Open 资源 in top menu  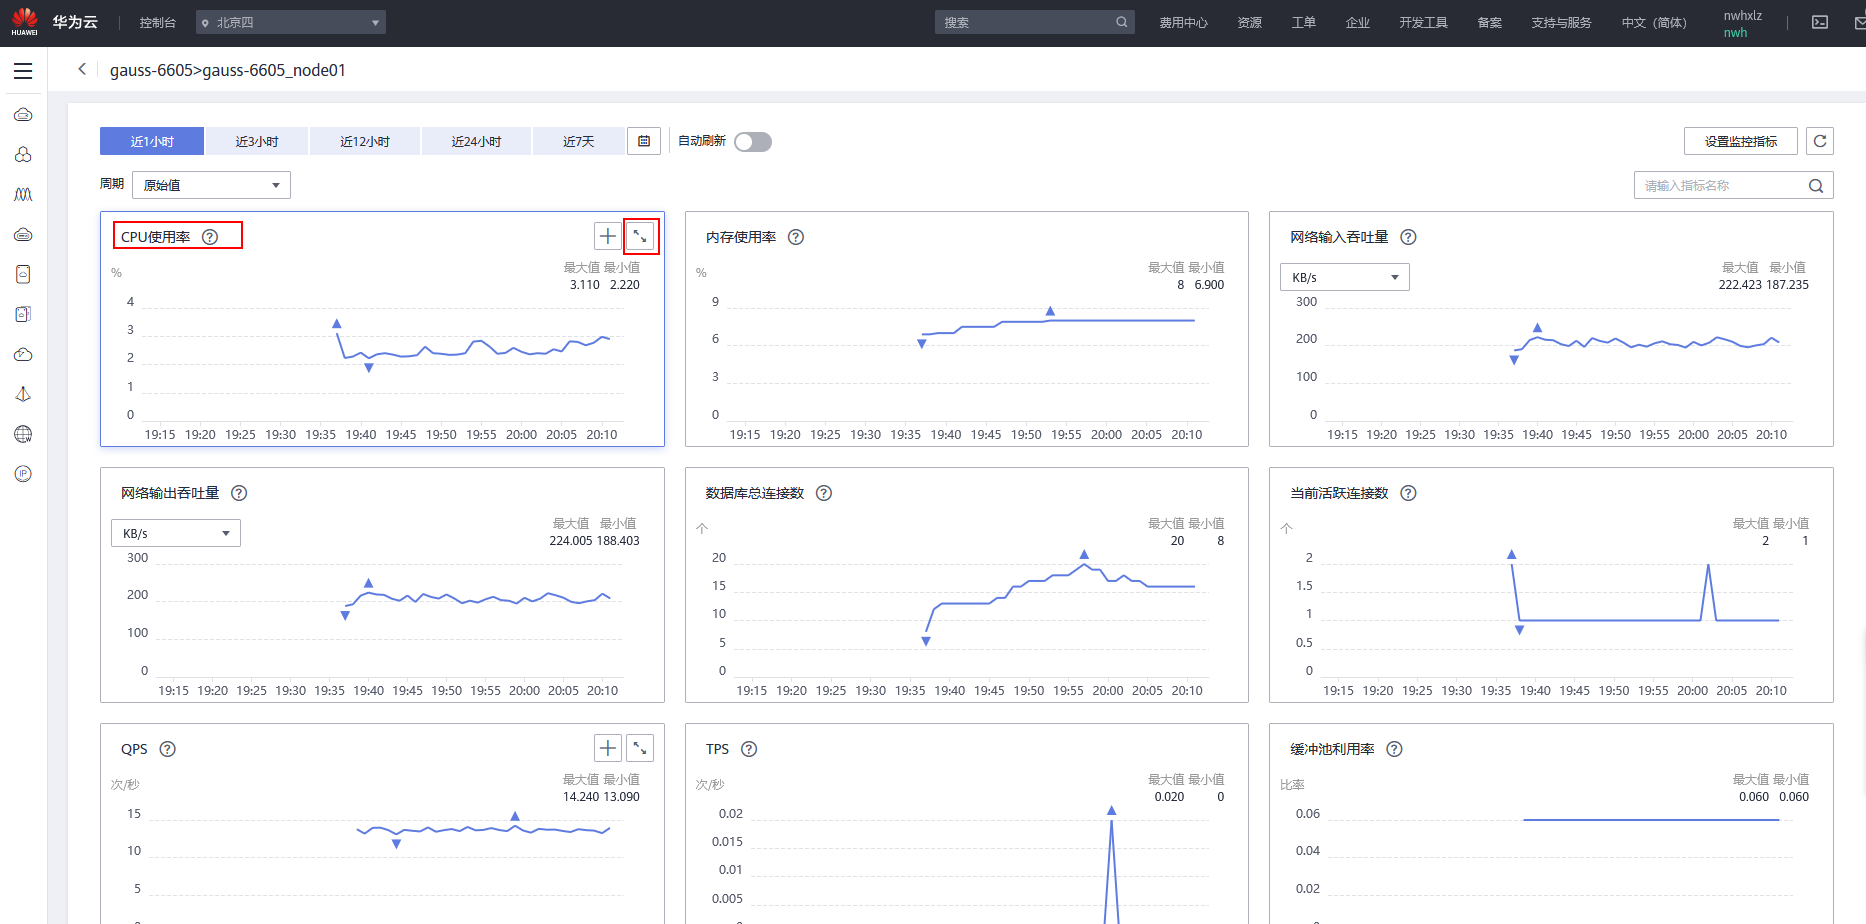click(1250, 22)
